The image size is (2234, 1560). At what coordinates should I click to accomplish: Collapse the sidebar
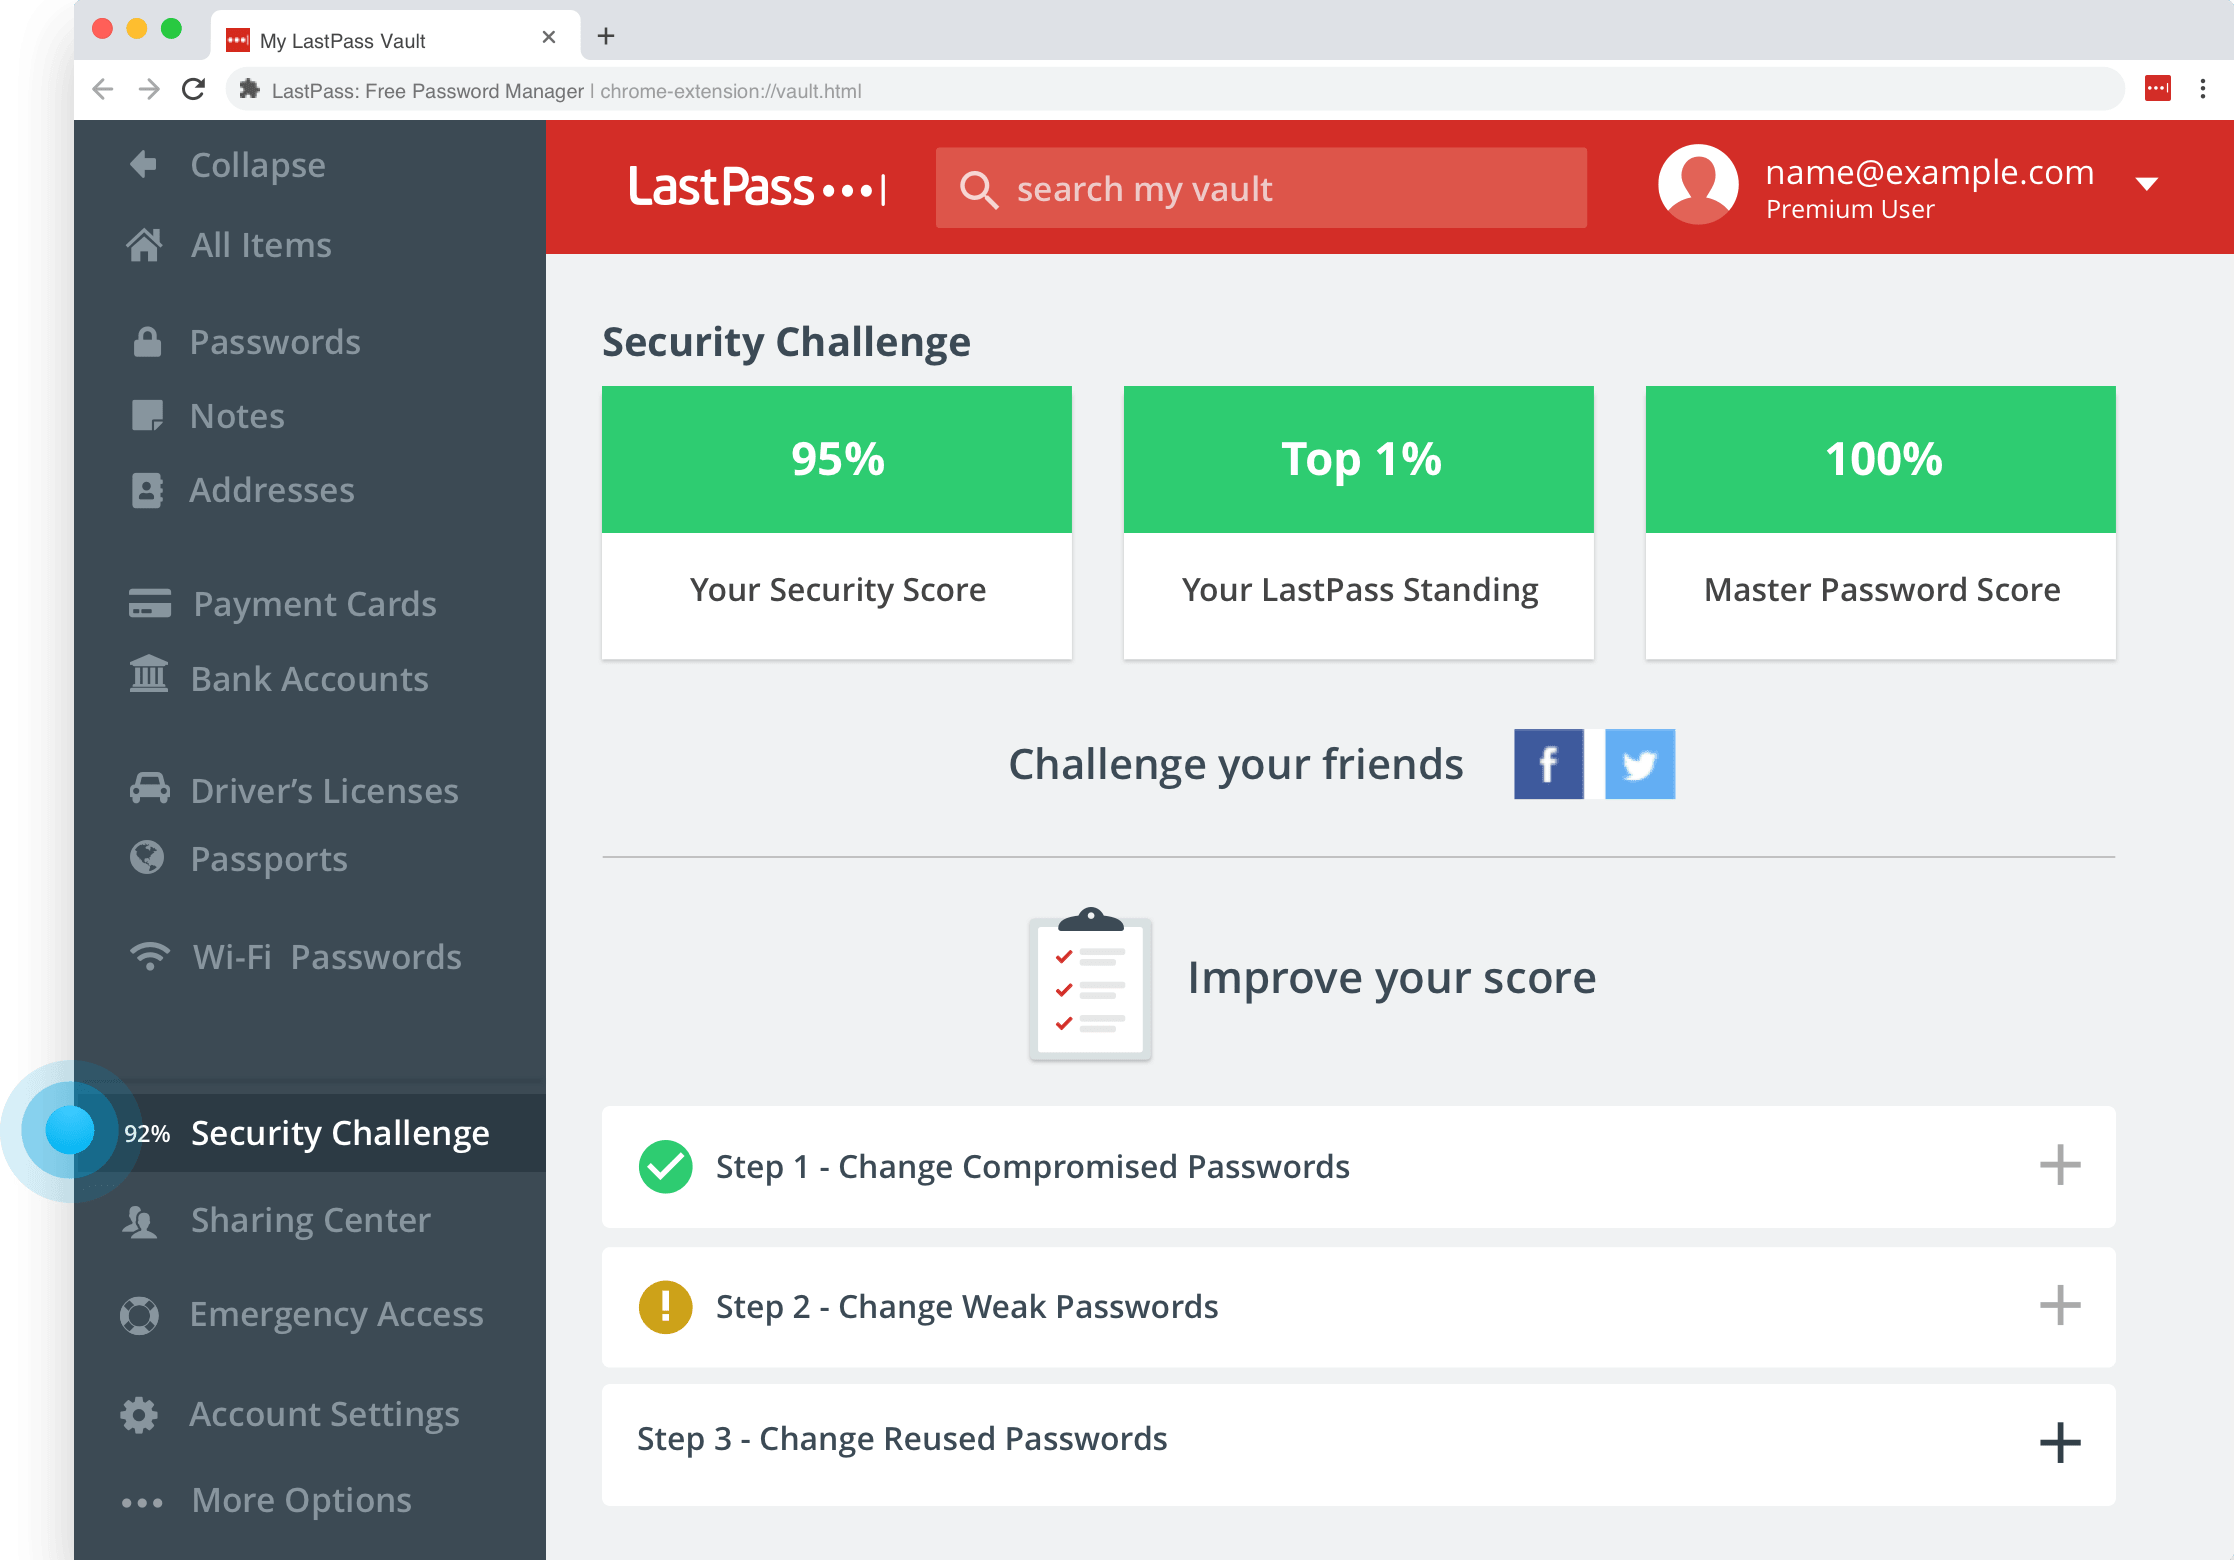pos(256,164)
